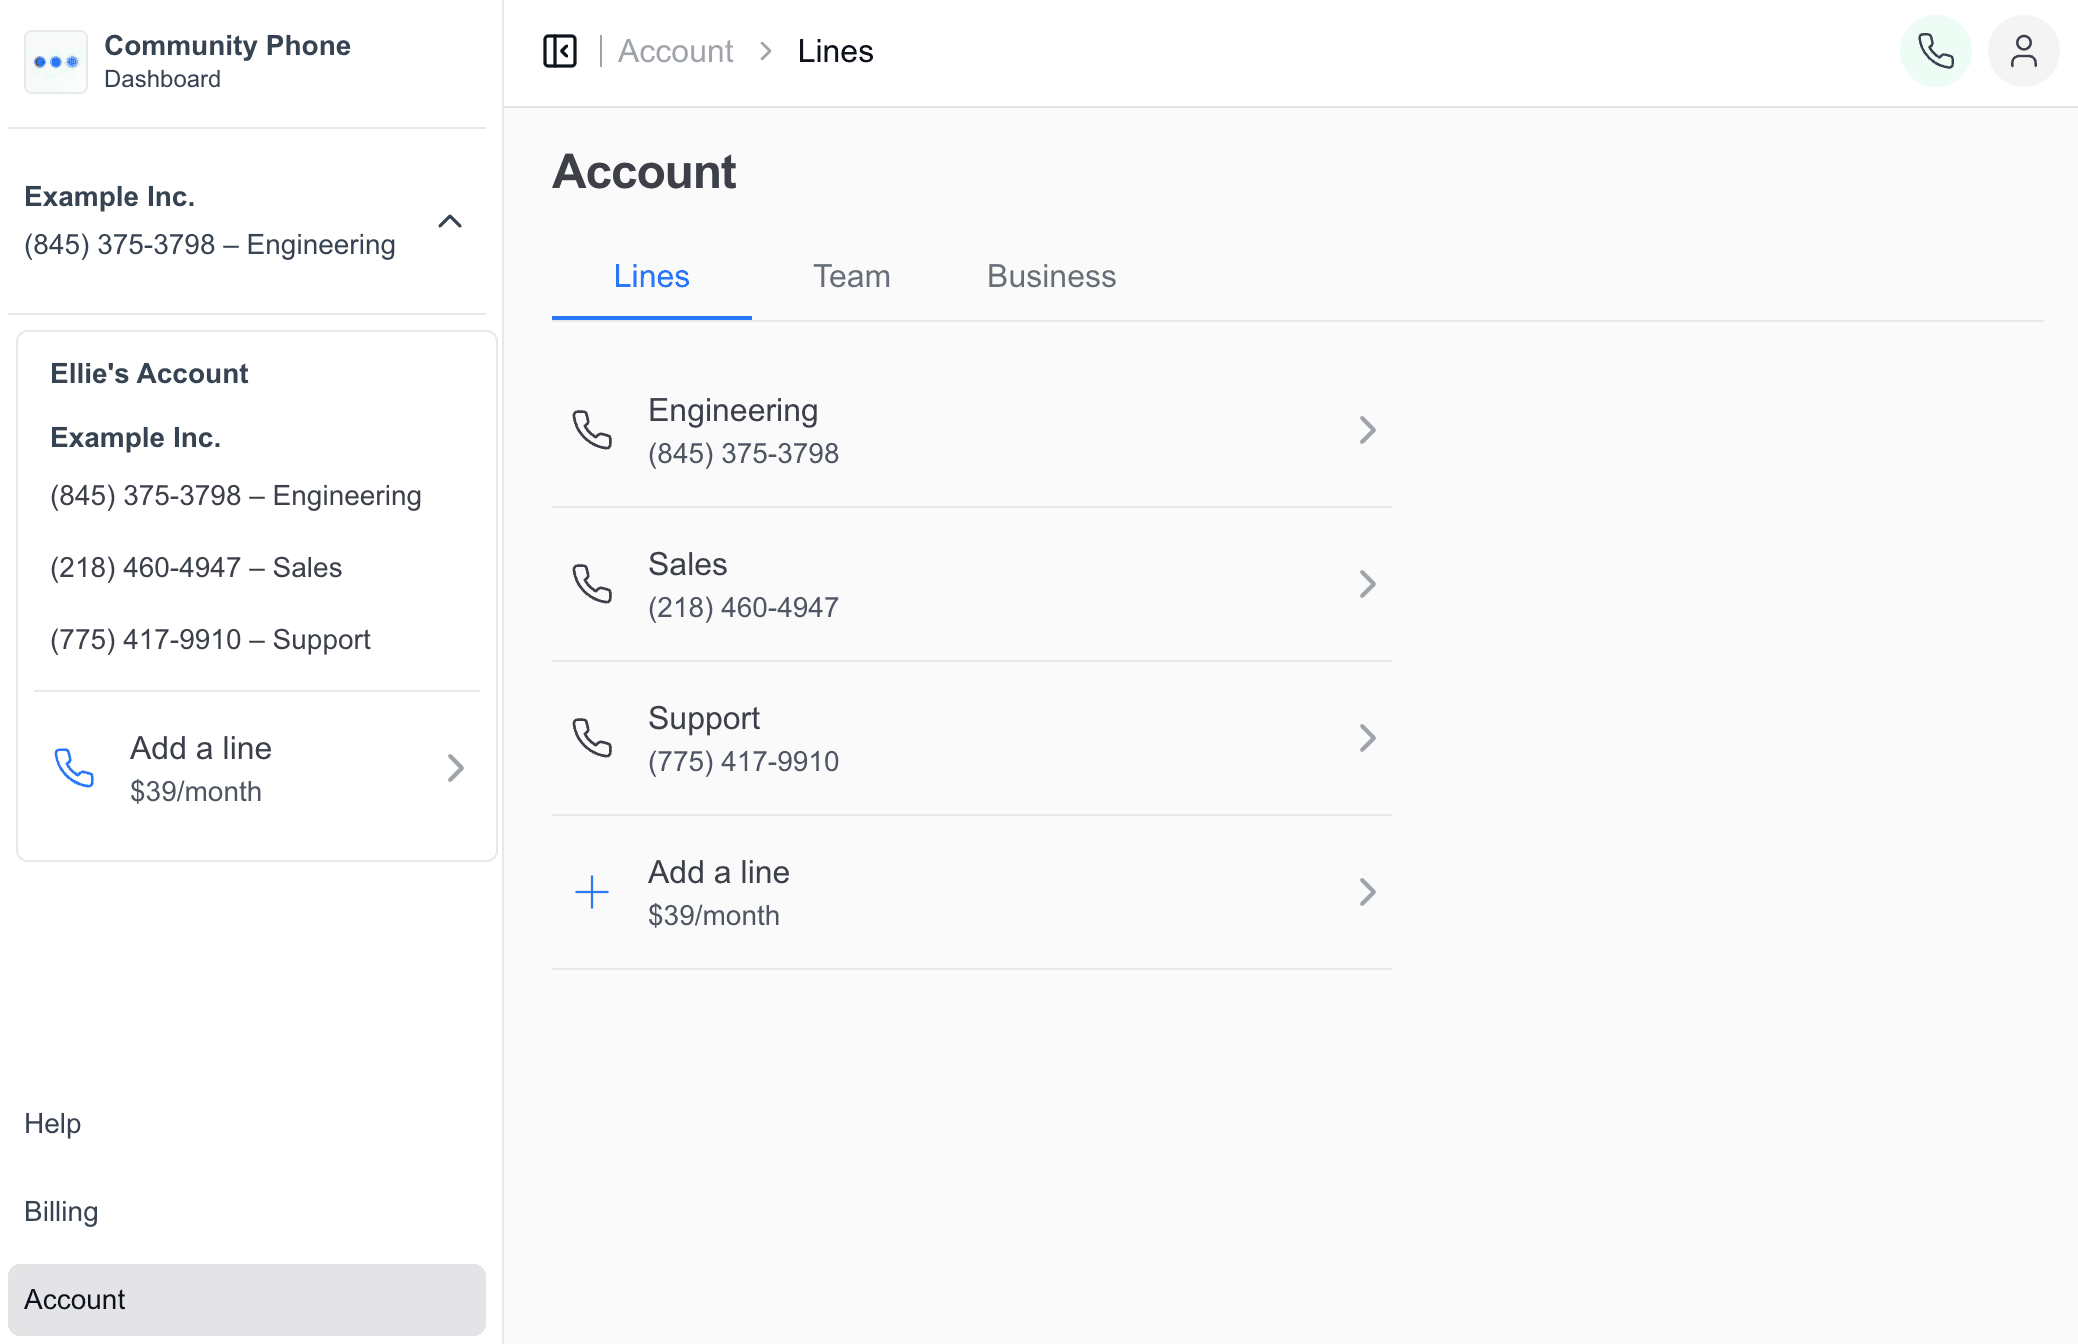
Task: Open sidebar Add a line chevron
Action: (455, 768)
